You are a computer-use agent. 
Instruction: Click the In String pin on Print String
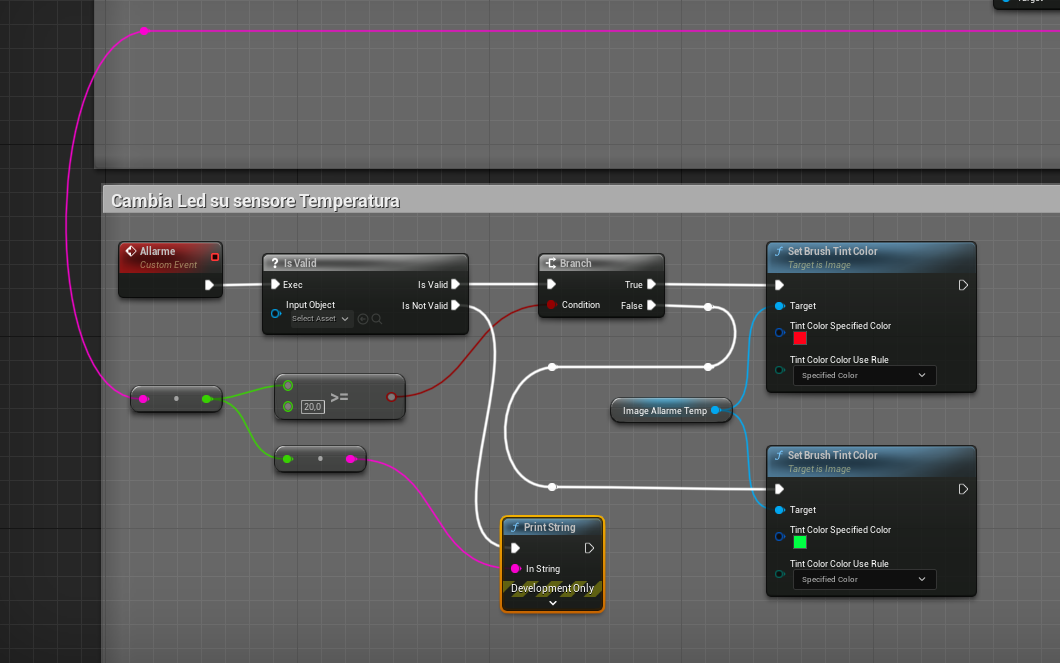(516, 568)
